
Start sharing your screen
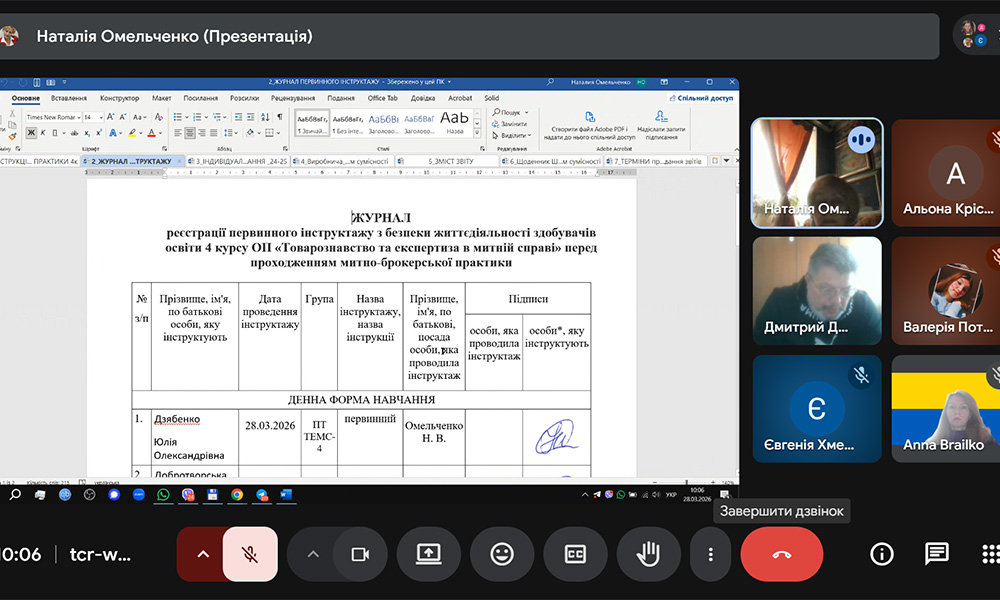(428, 554)
